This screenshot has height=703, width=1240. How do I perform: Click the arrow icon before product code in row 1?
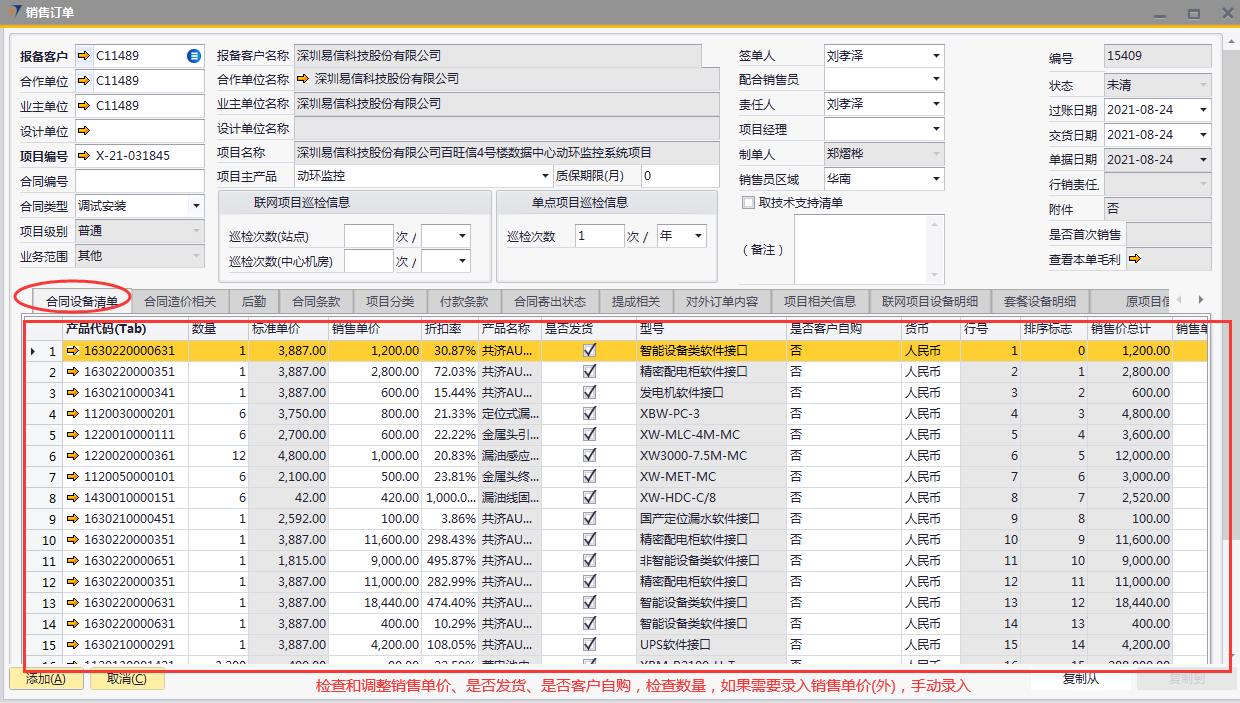73,351
